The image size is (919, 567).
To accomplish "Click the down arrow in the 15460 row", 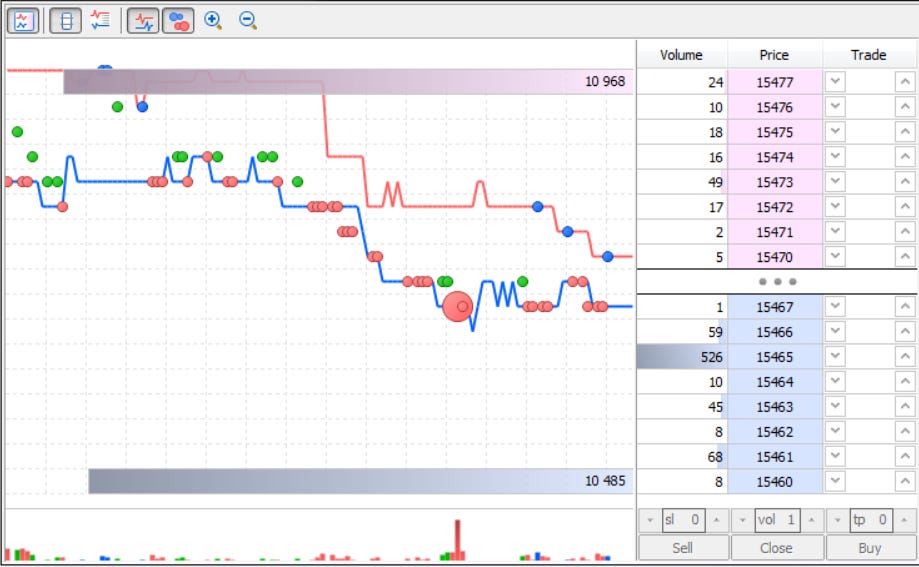I will [x=835, y=481].
